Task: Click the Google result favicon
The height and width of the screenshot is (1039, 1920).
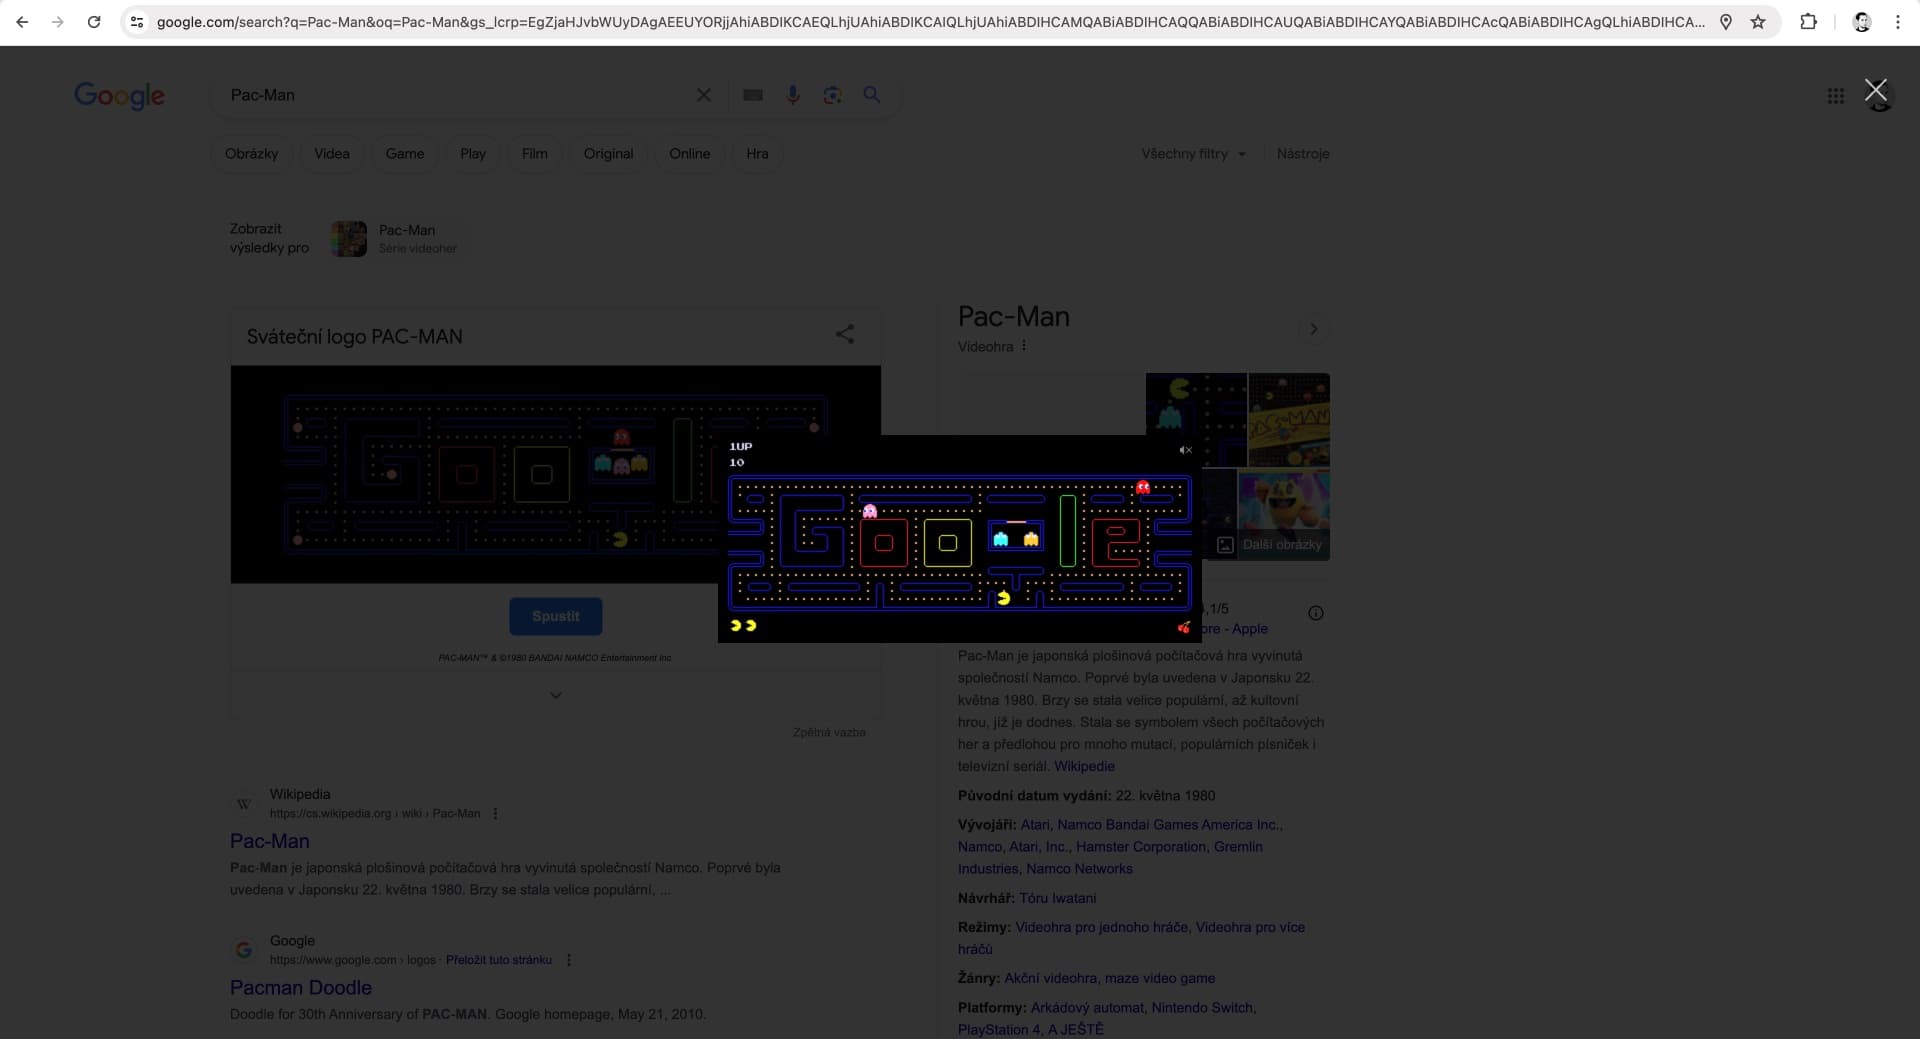Action: coord(244,950)
